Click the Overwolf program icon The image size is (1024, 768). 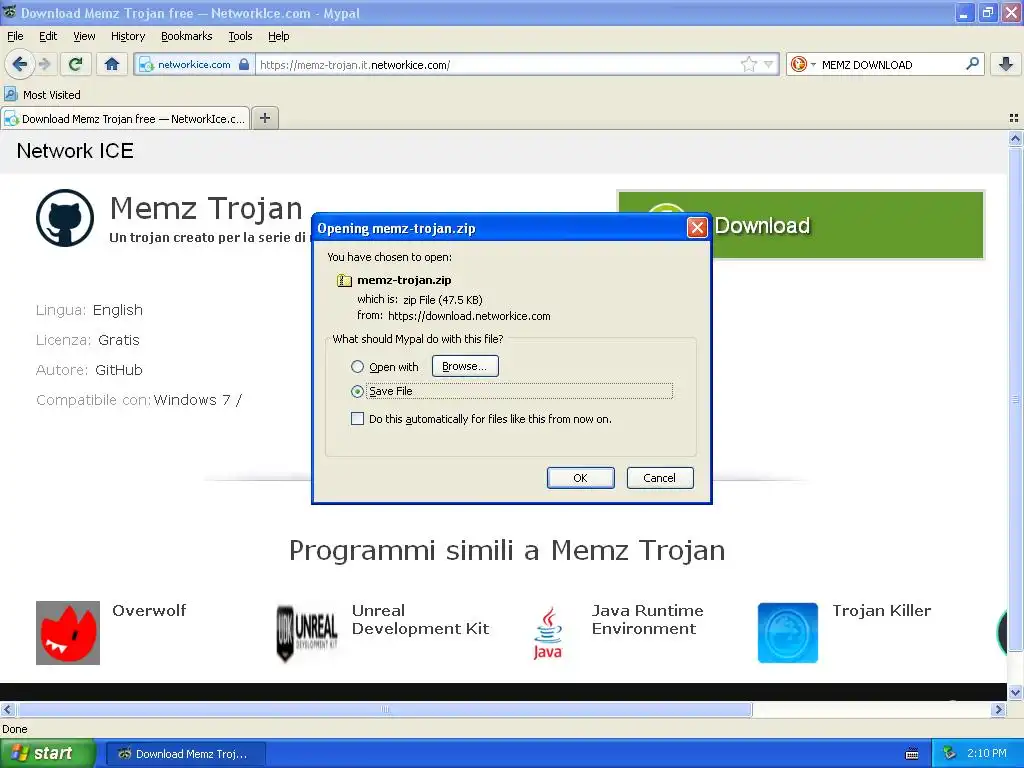[x=68, y=633]
